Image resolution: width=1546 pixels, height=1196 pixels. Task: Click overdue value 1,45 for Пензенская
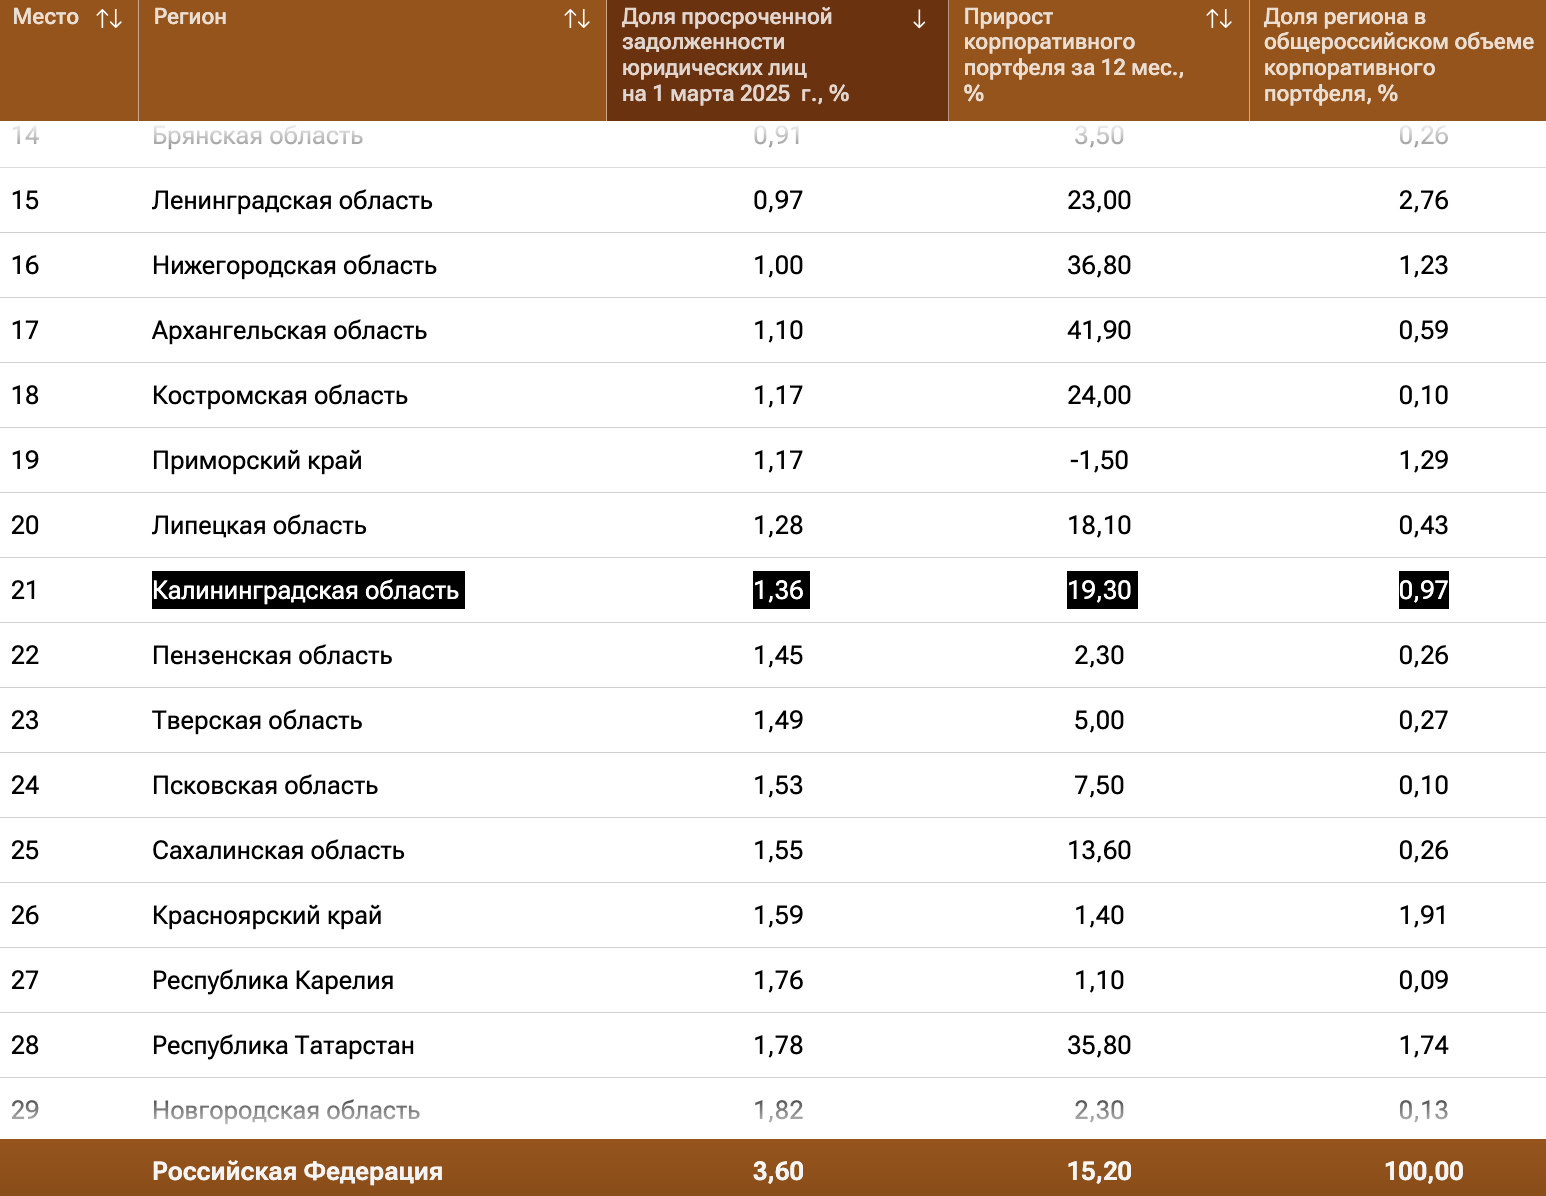(x=778, y=655)
